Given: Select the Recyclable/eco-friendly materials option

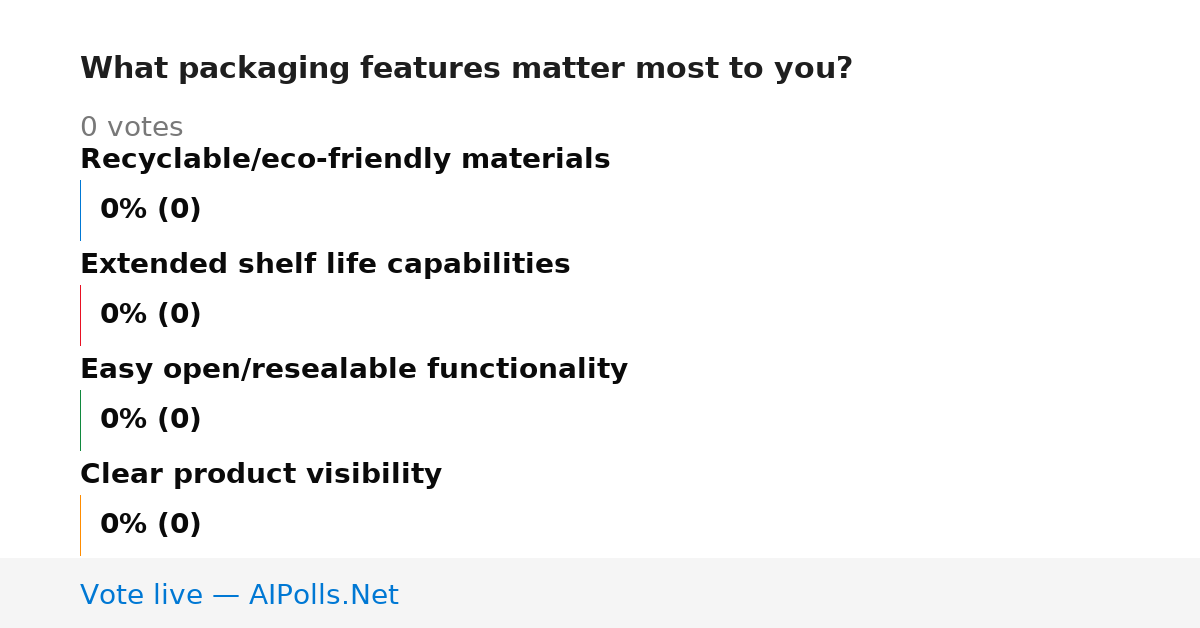Looking at the screenshot, I should (x=345, y=160).
